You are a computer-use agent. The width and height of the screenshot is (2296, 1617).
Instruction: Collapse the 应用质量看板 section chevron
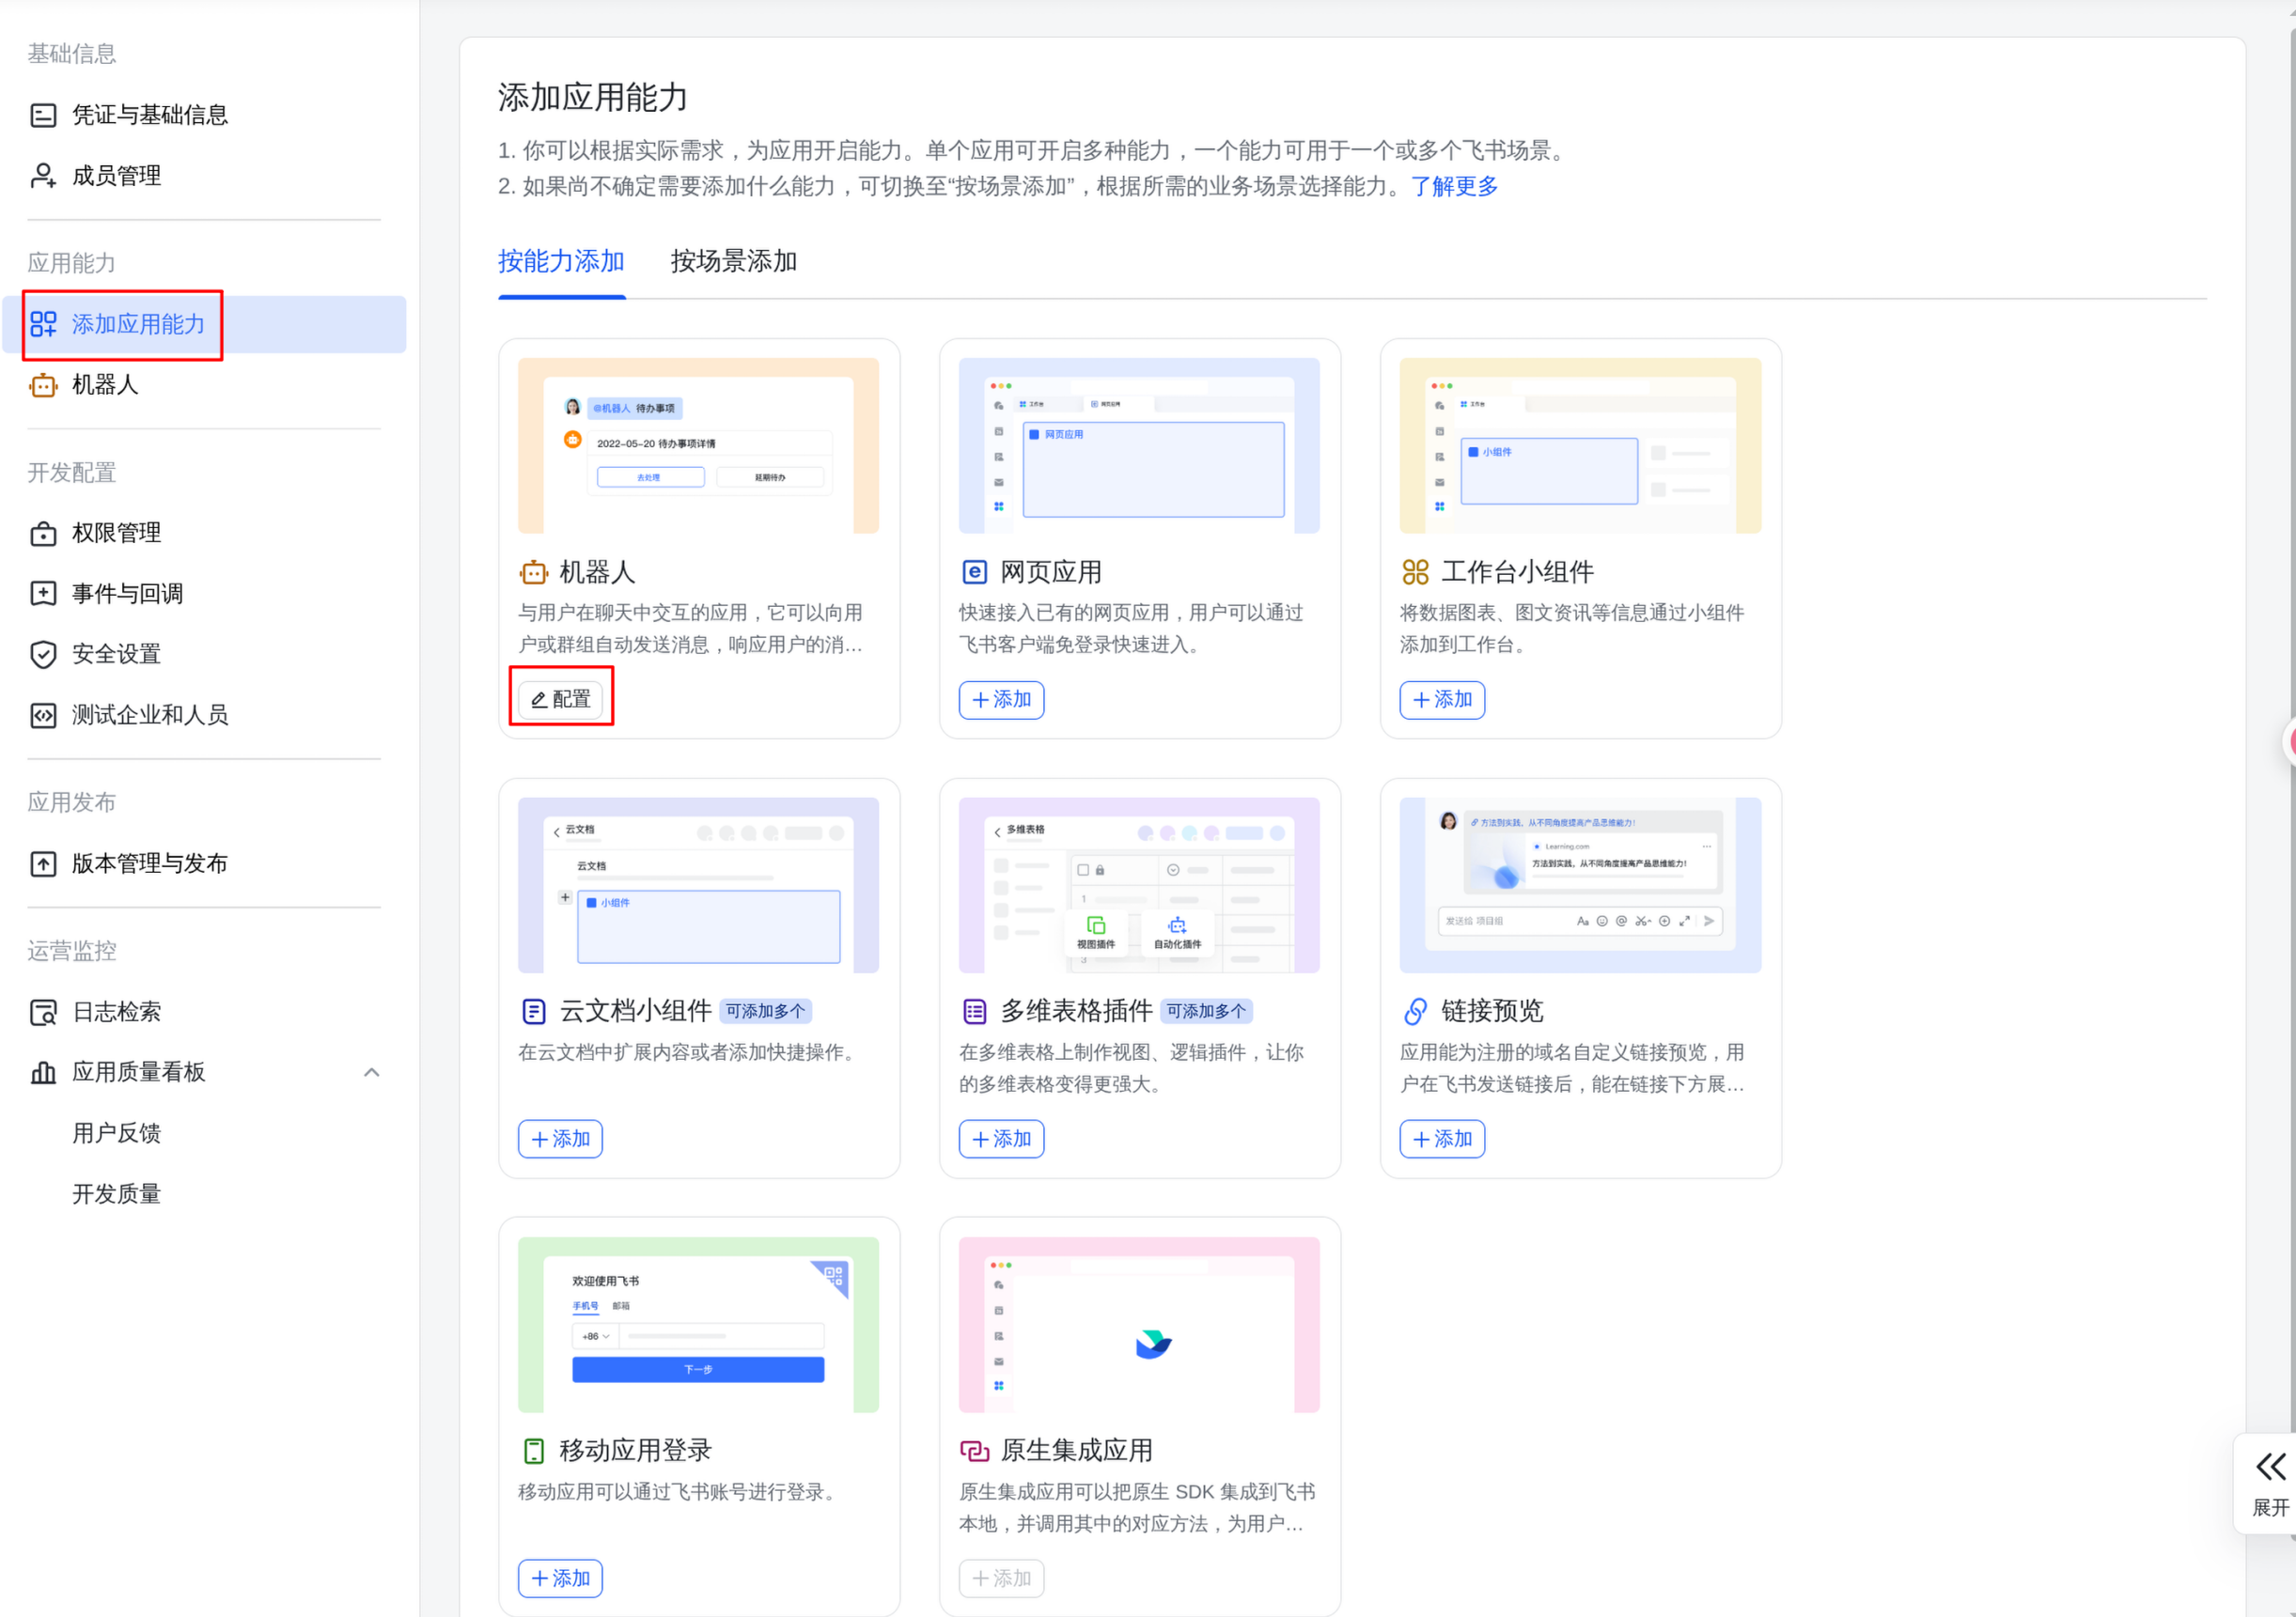[x=371, y=1072]
